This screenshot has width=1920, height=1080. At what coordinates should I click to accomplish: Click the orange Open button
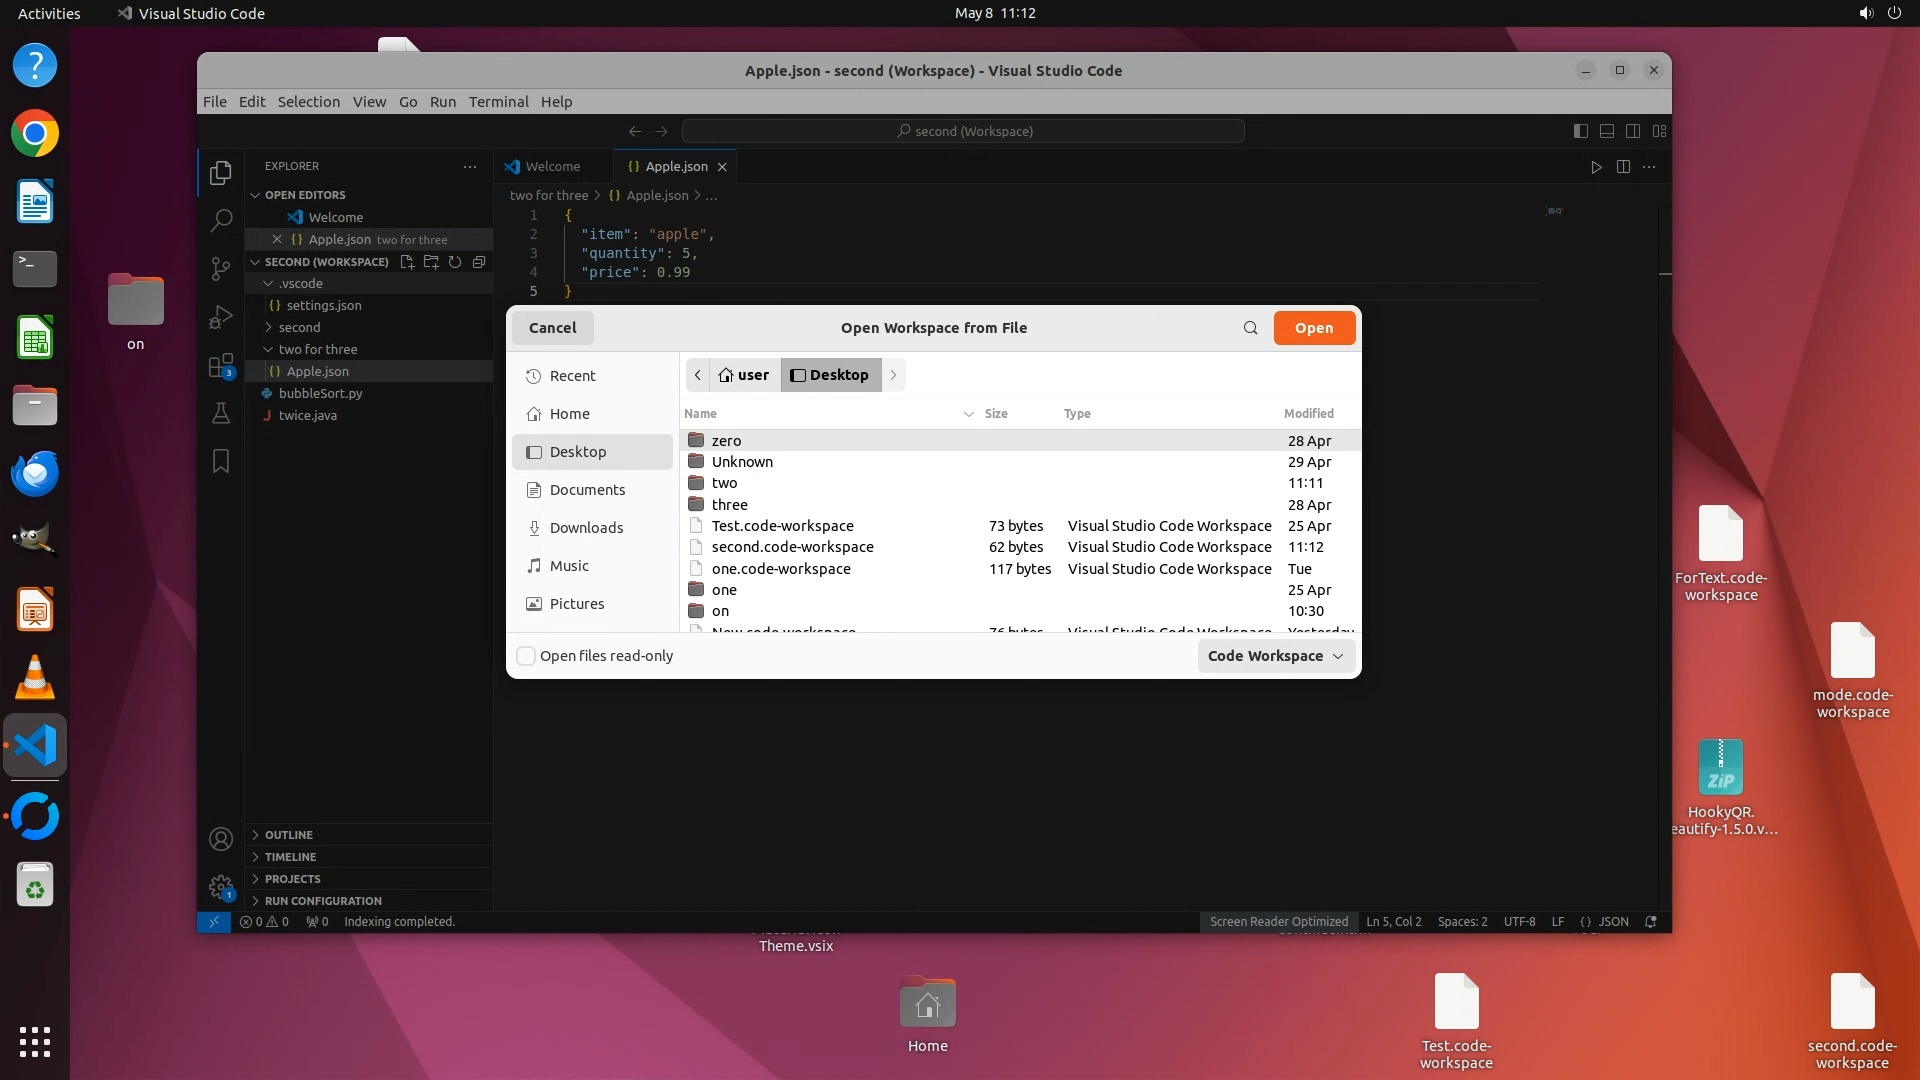click(x=1314, y=328)
